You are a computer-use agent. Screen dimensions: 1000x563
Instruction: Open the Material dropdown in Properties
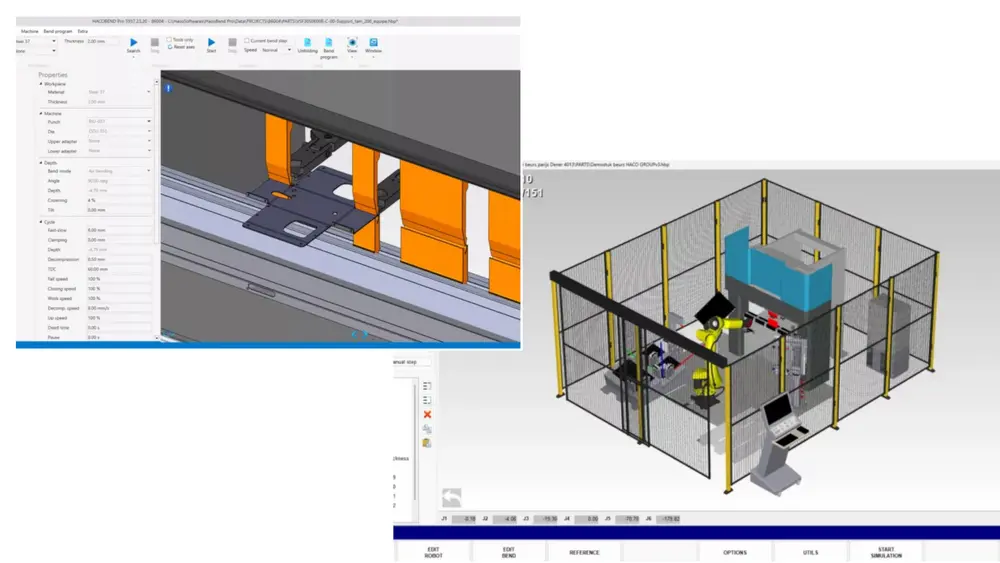click(x=119, y=92)
